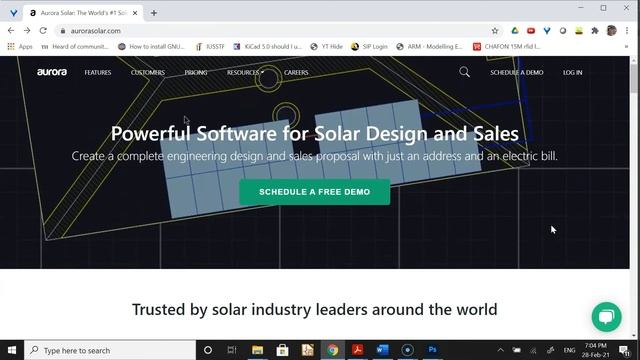Open the SIP Login bookmark
Viewport: 640px width, 360px height.
369,47
